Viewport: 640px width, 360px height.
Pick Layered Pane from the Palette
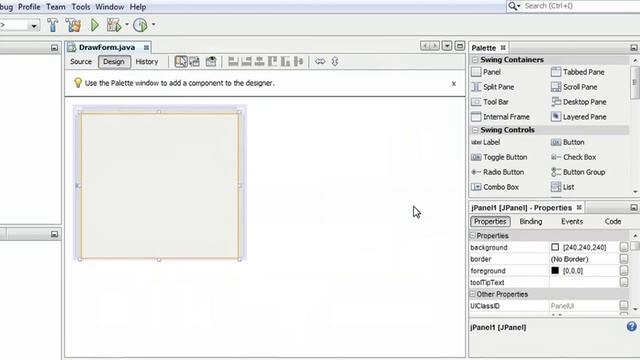[579, 117]
